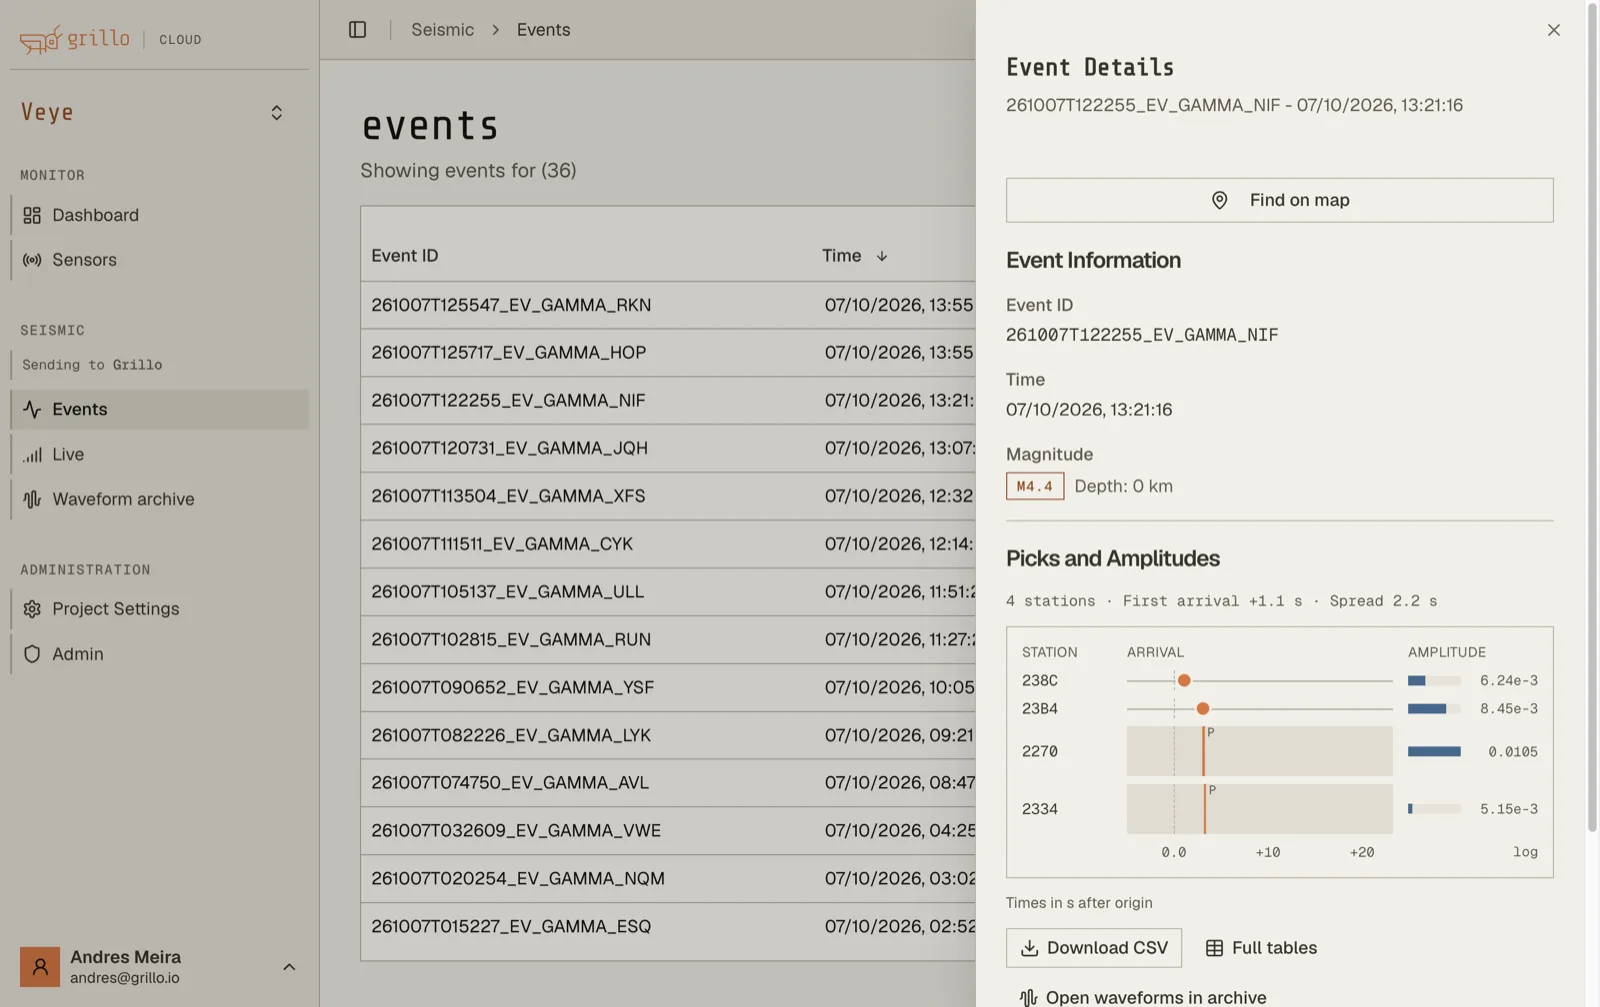Viewport: 1600px width, 1007px height.
Task: Click the M4.4 magnitude badge
Action: 1034,486
